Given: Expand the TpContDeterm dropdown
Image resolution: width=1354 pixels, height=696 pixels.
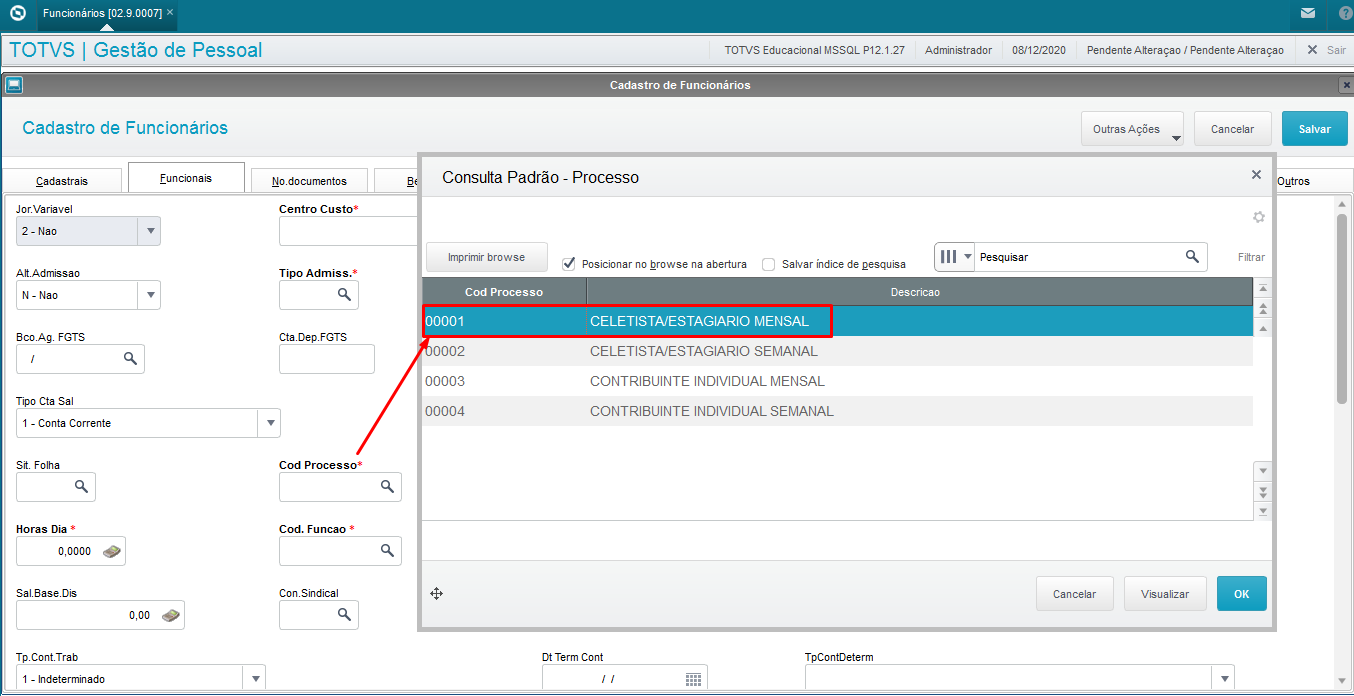Looking at the screenshot, I should point(1223,679).
